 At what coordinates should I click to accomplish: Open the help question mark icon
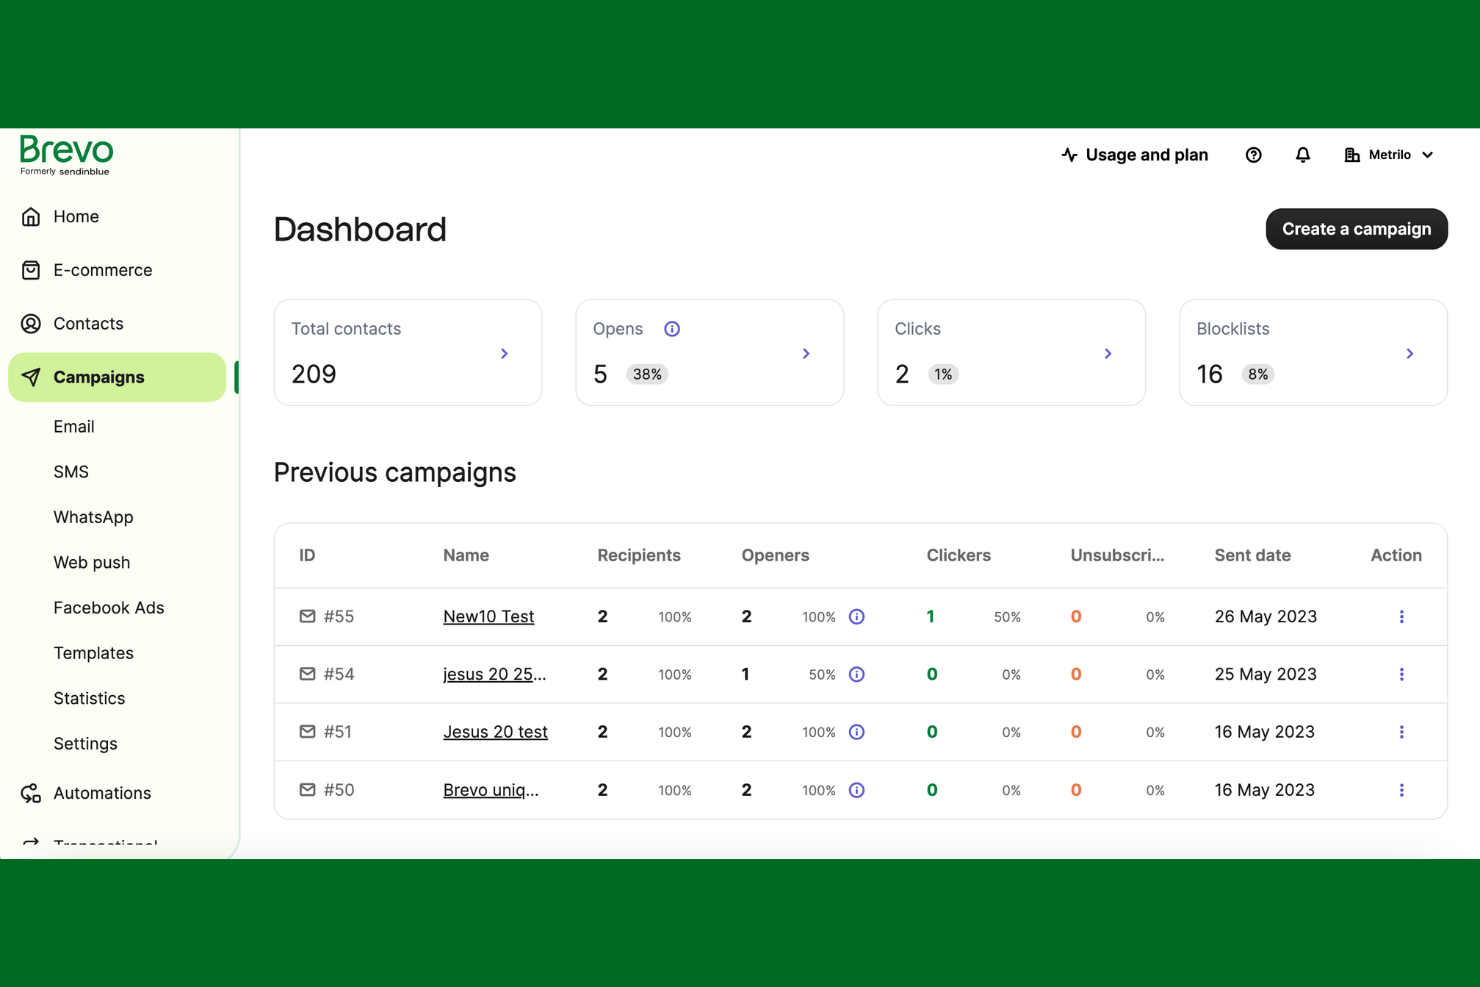point(1253,155)
